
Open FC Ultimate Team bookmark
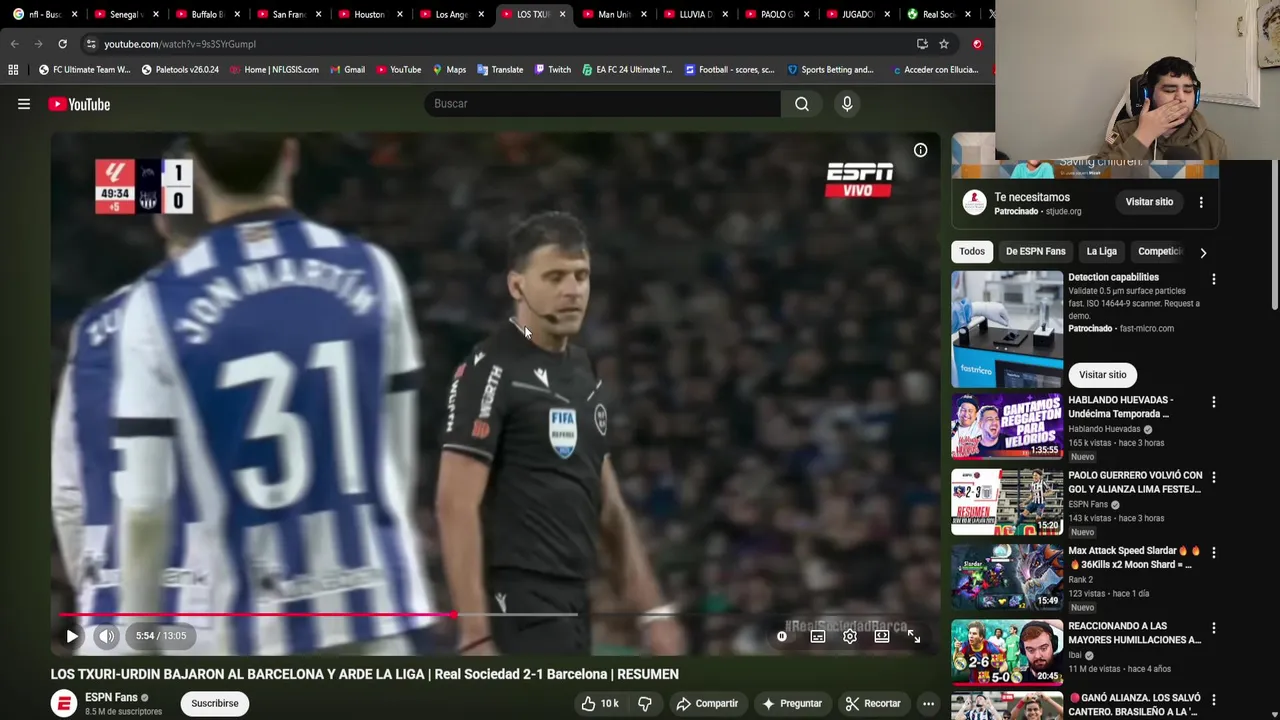84,70
